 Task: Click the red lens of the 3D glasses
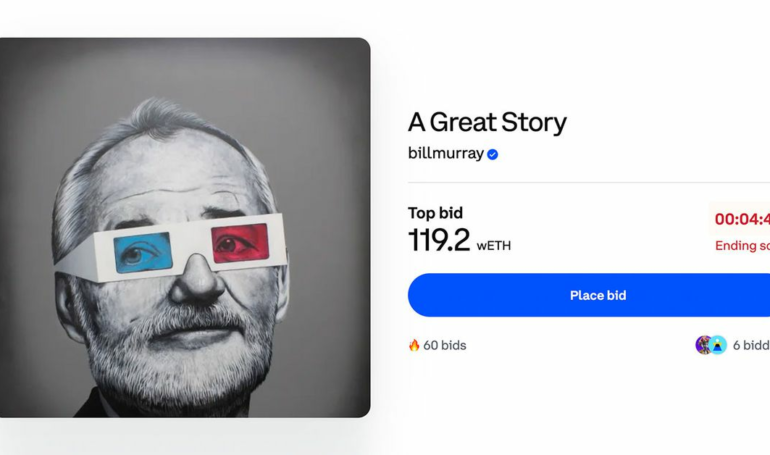pyautogui.click(x=240, y=243)
